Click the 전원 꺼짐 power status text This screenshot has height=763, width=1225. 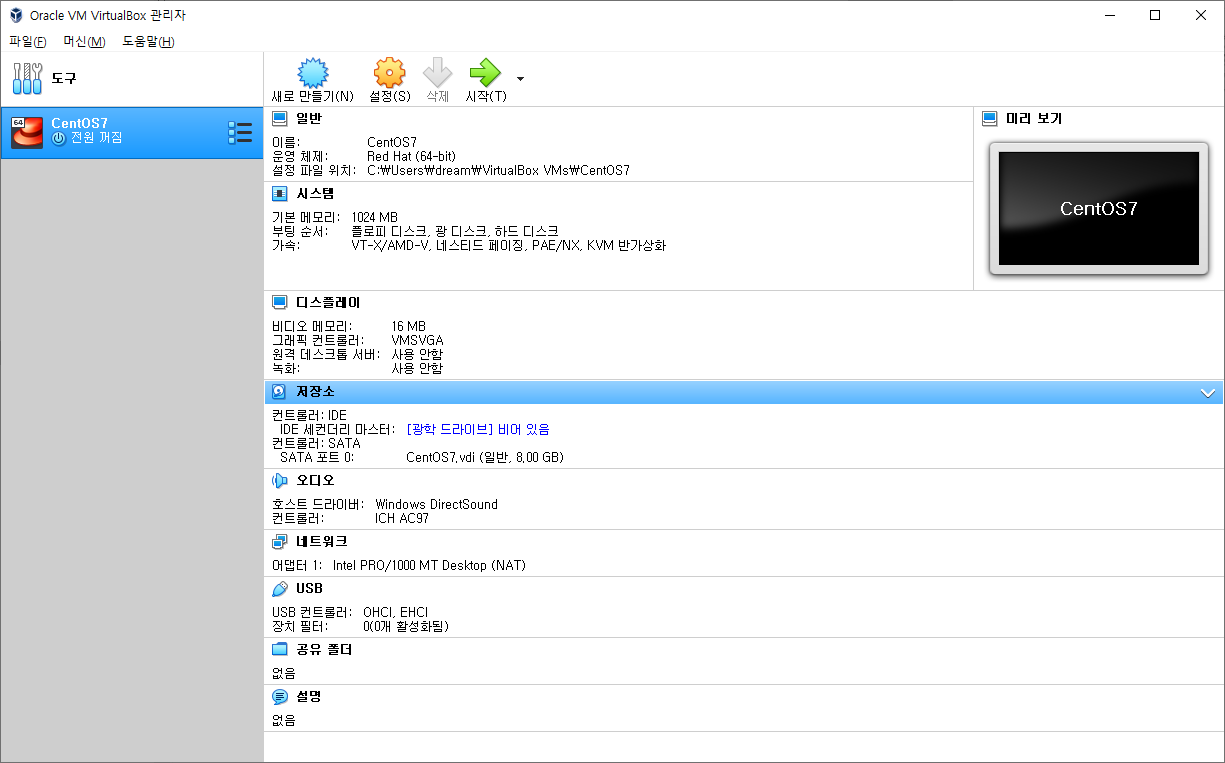click(97, 138)
